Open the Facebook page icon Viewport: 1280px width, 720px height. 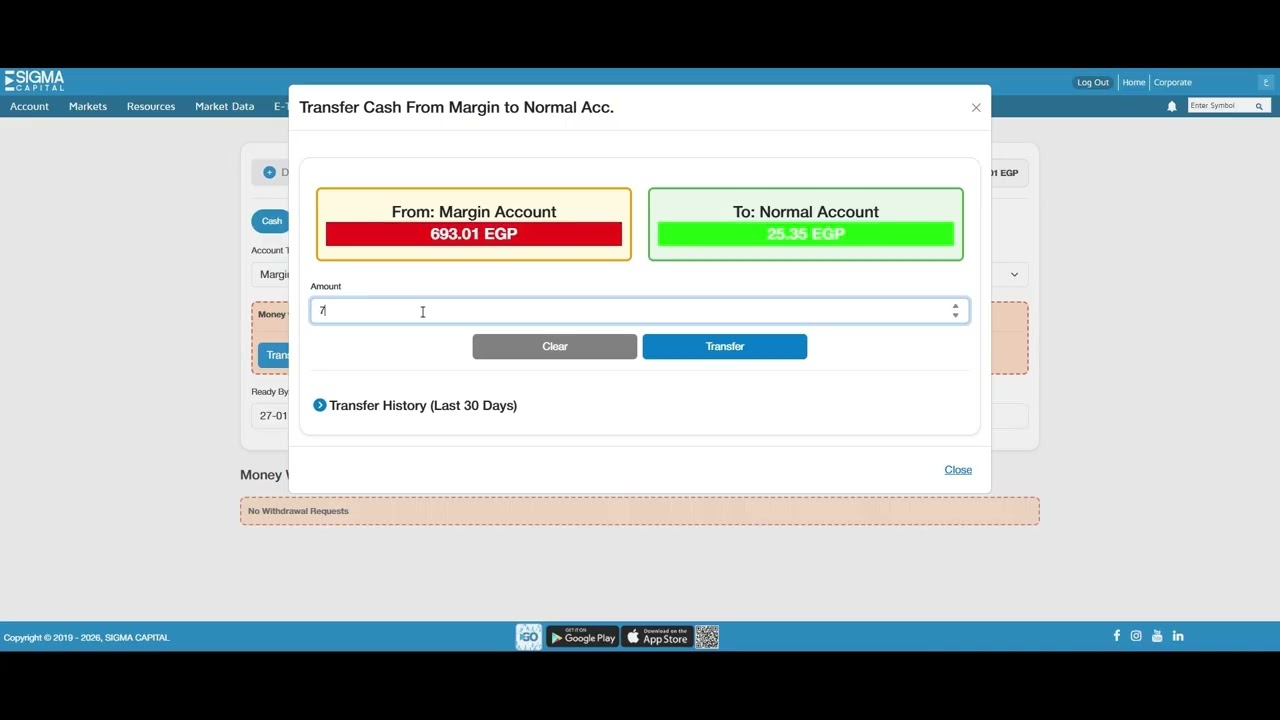click(x=1116, y=636)
